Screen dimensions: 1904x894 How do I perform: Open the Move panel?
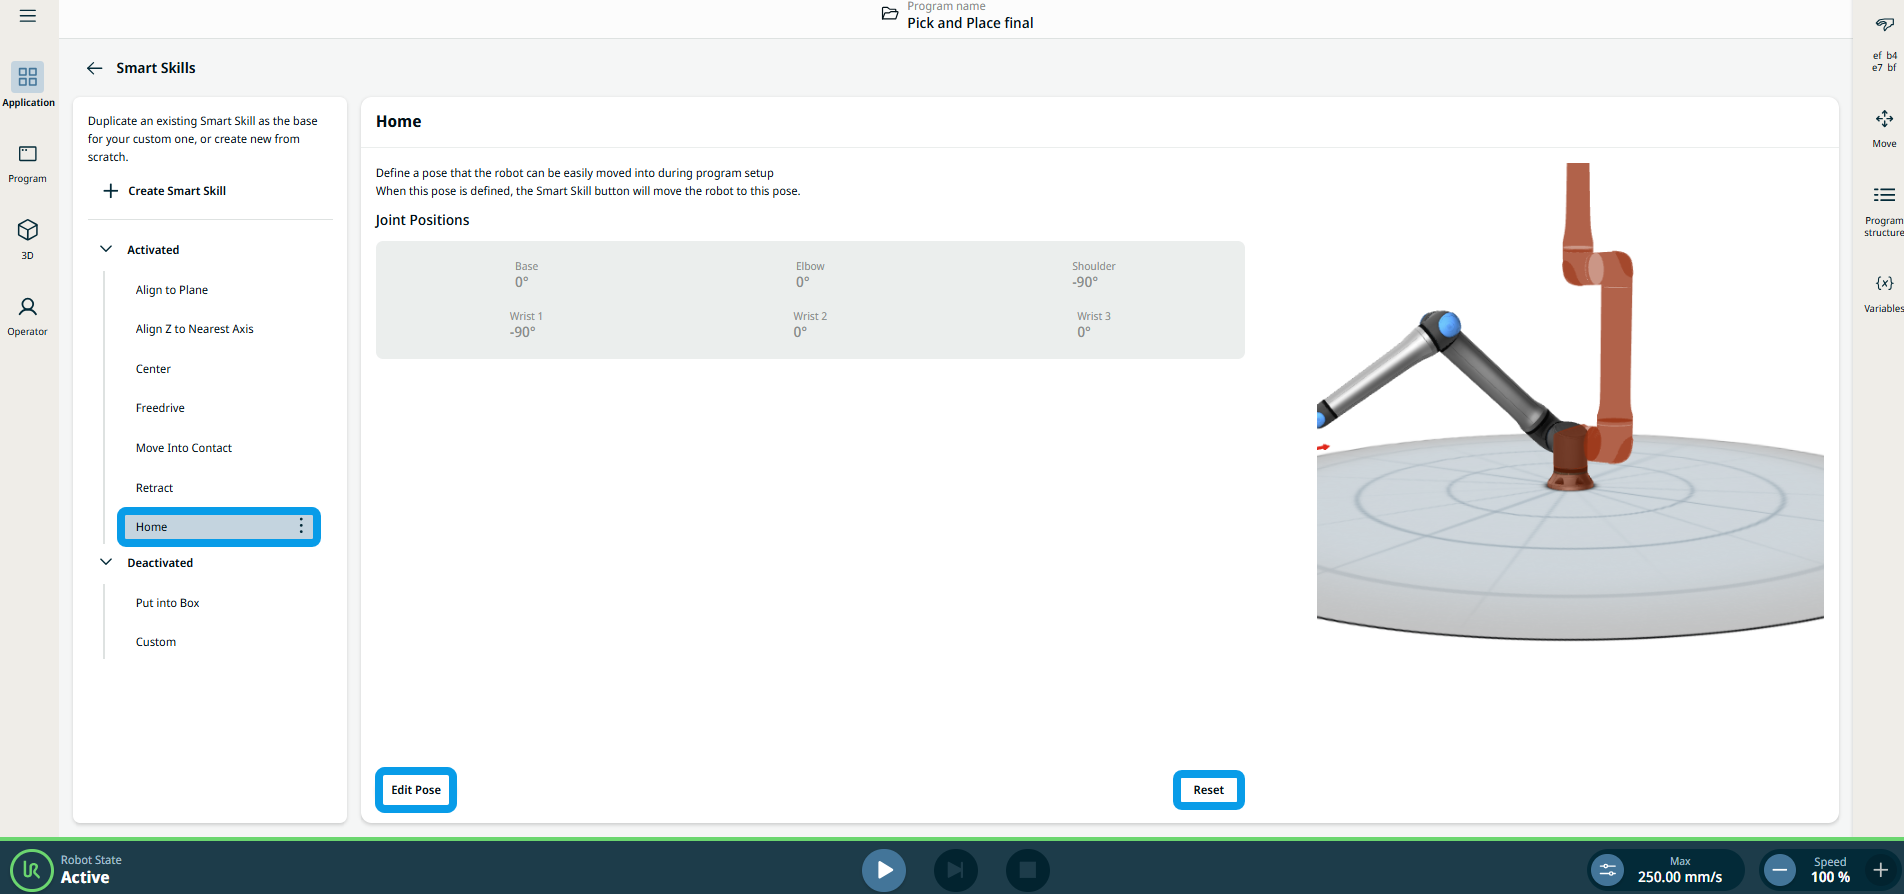pyautogui.click(x=1883, y=128)
